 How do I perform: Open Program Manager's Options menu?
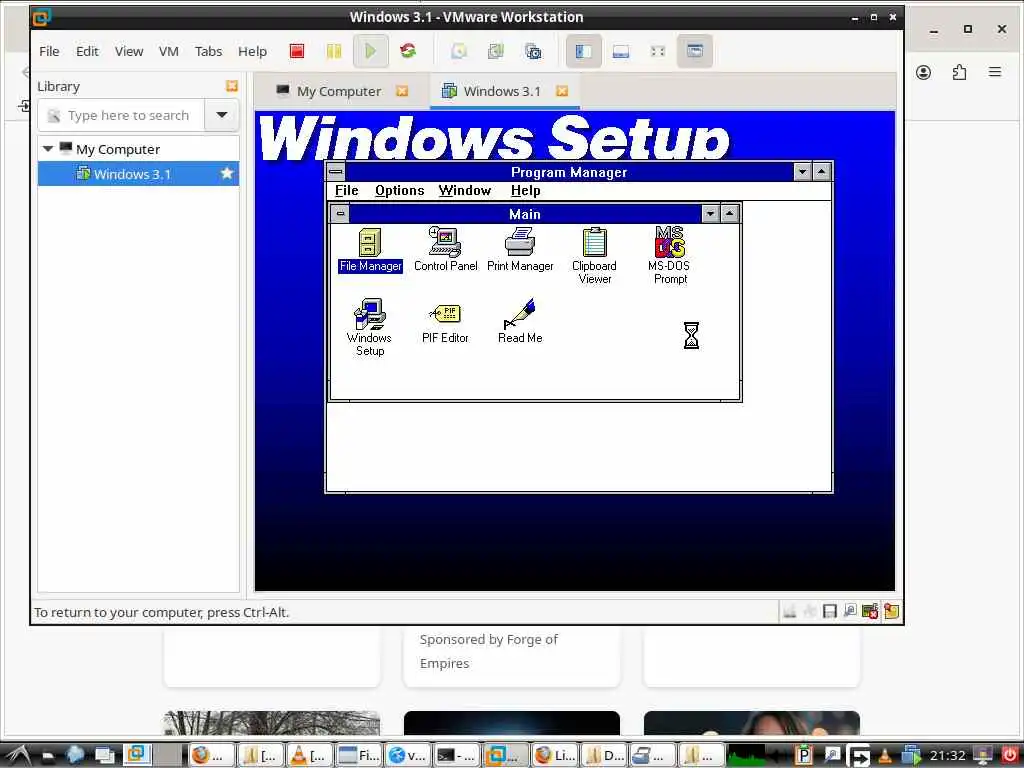pos(400,191)
